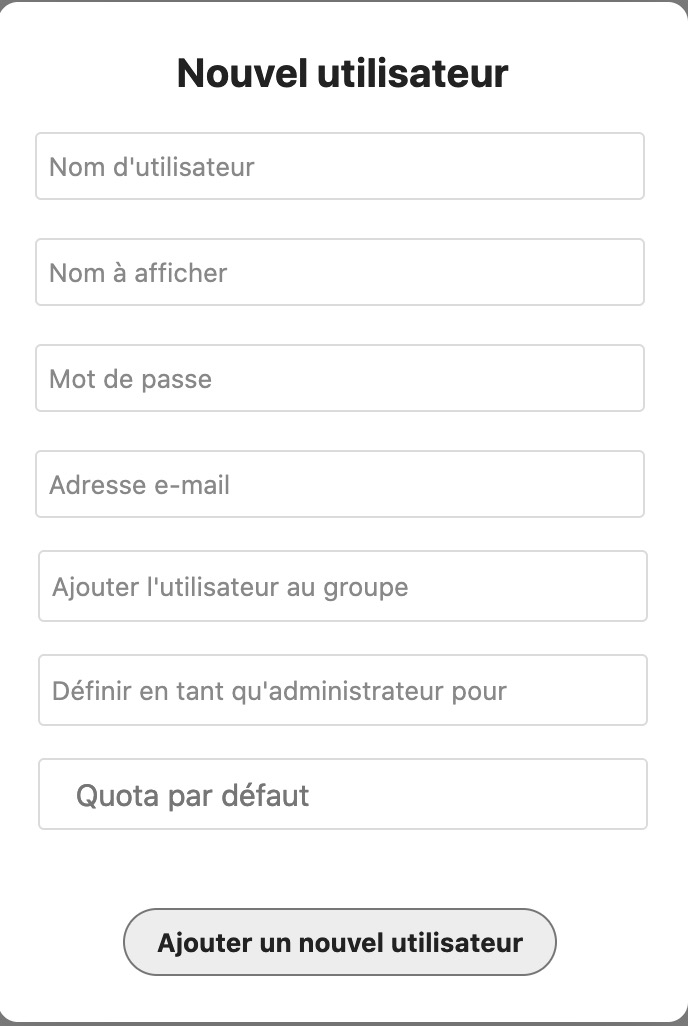The height and width of the screenshot is (1026, 688).
Task: Click the Adresse e-mail text box
Action: (340, 484)
